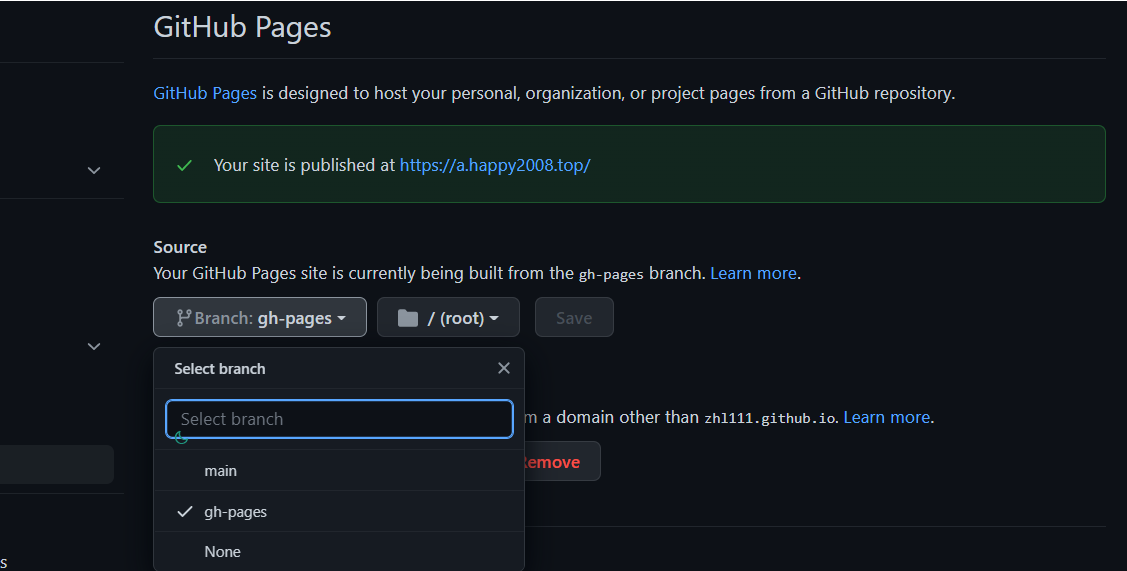Viewport: 1127px width, 571px height.
Task: Choose the main branch option
Action: pos(339,470)
